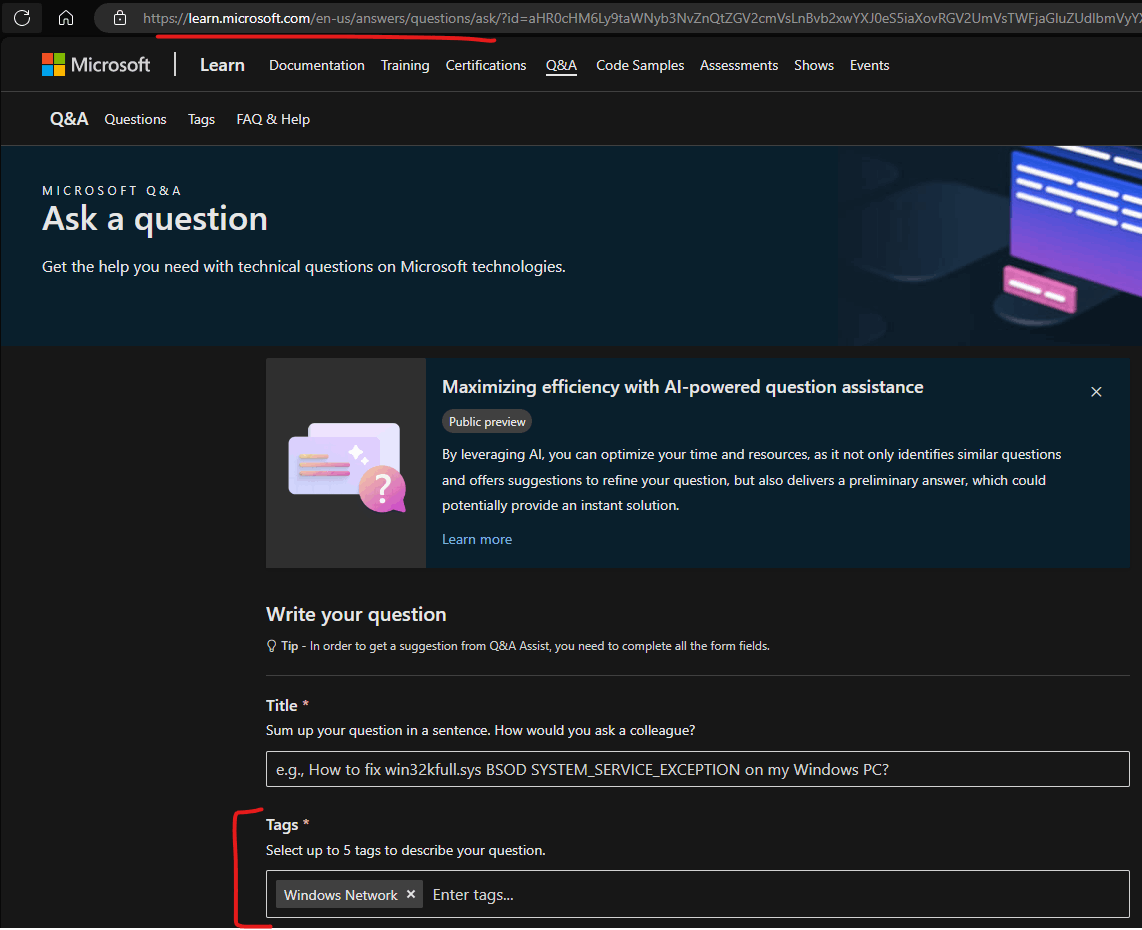This screenshot has height=930, width=1142.
Task: Click the lightbulb tip icon
Action: pos(272,646)
